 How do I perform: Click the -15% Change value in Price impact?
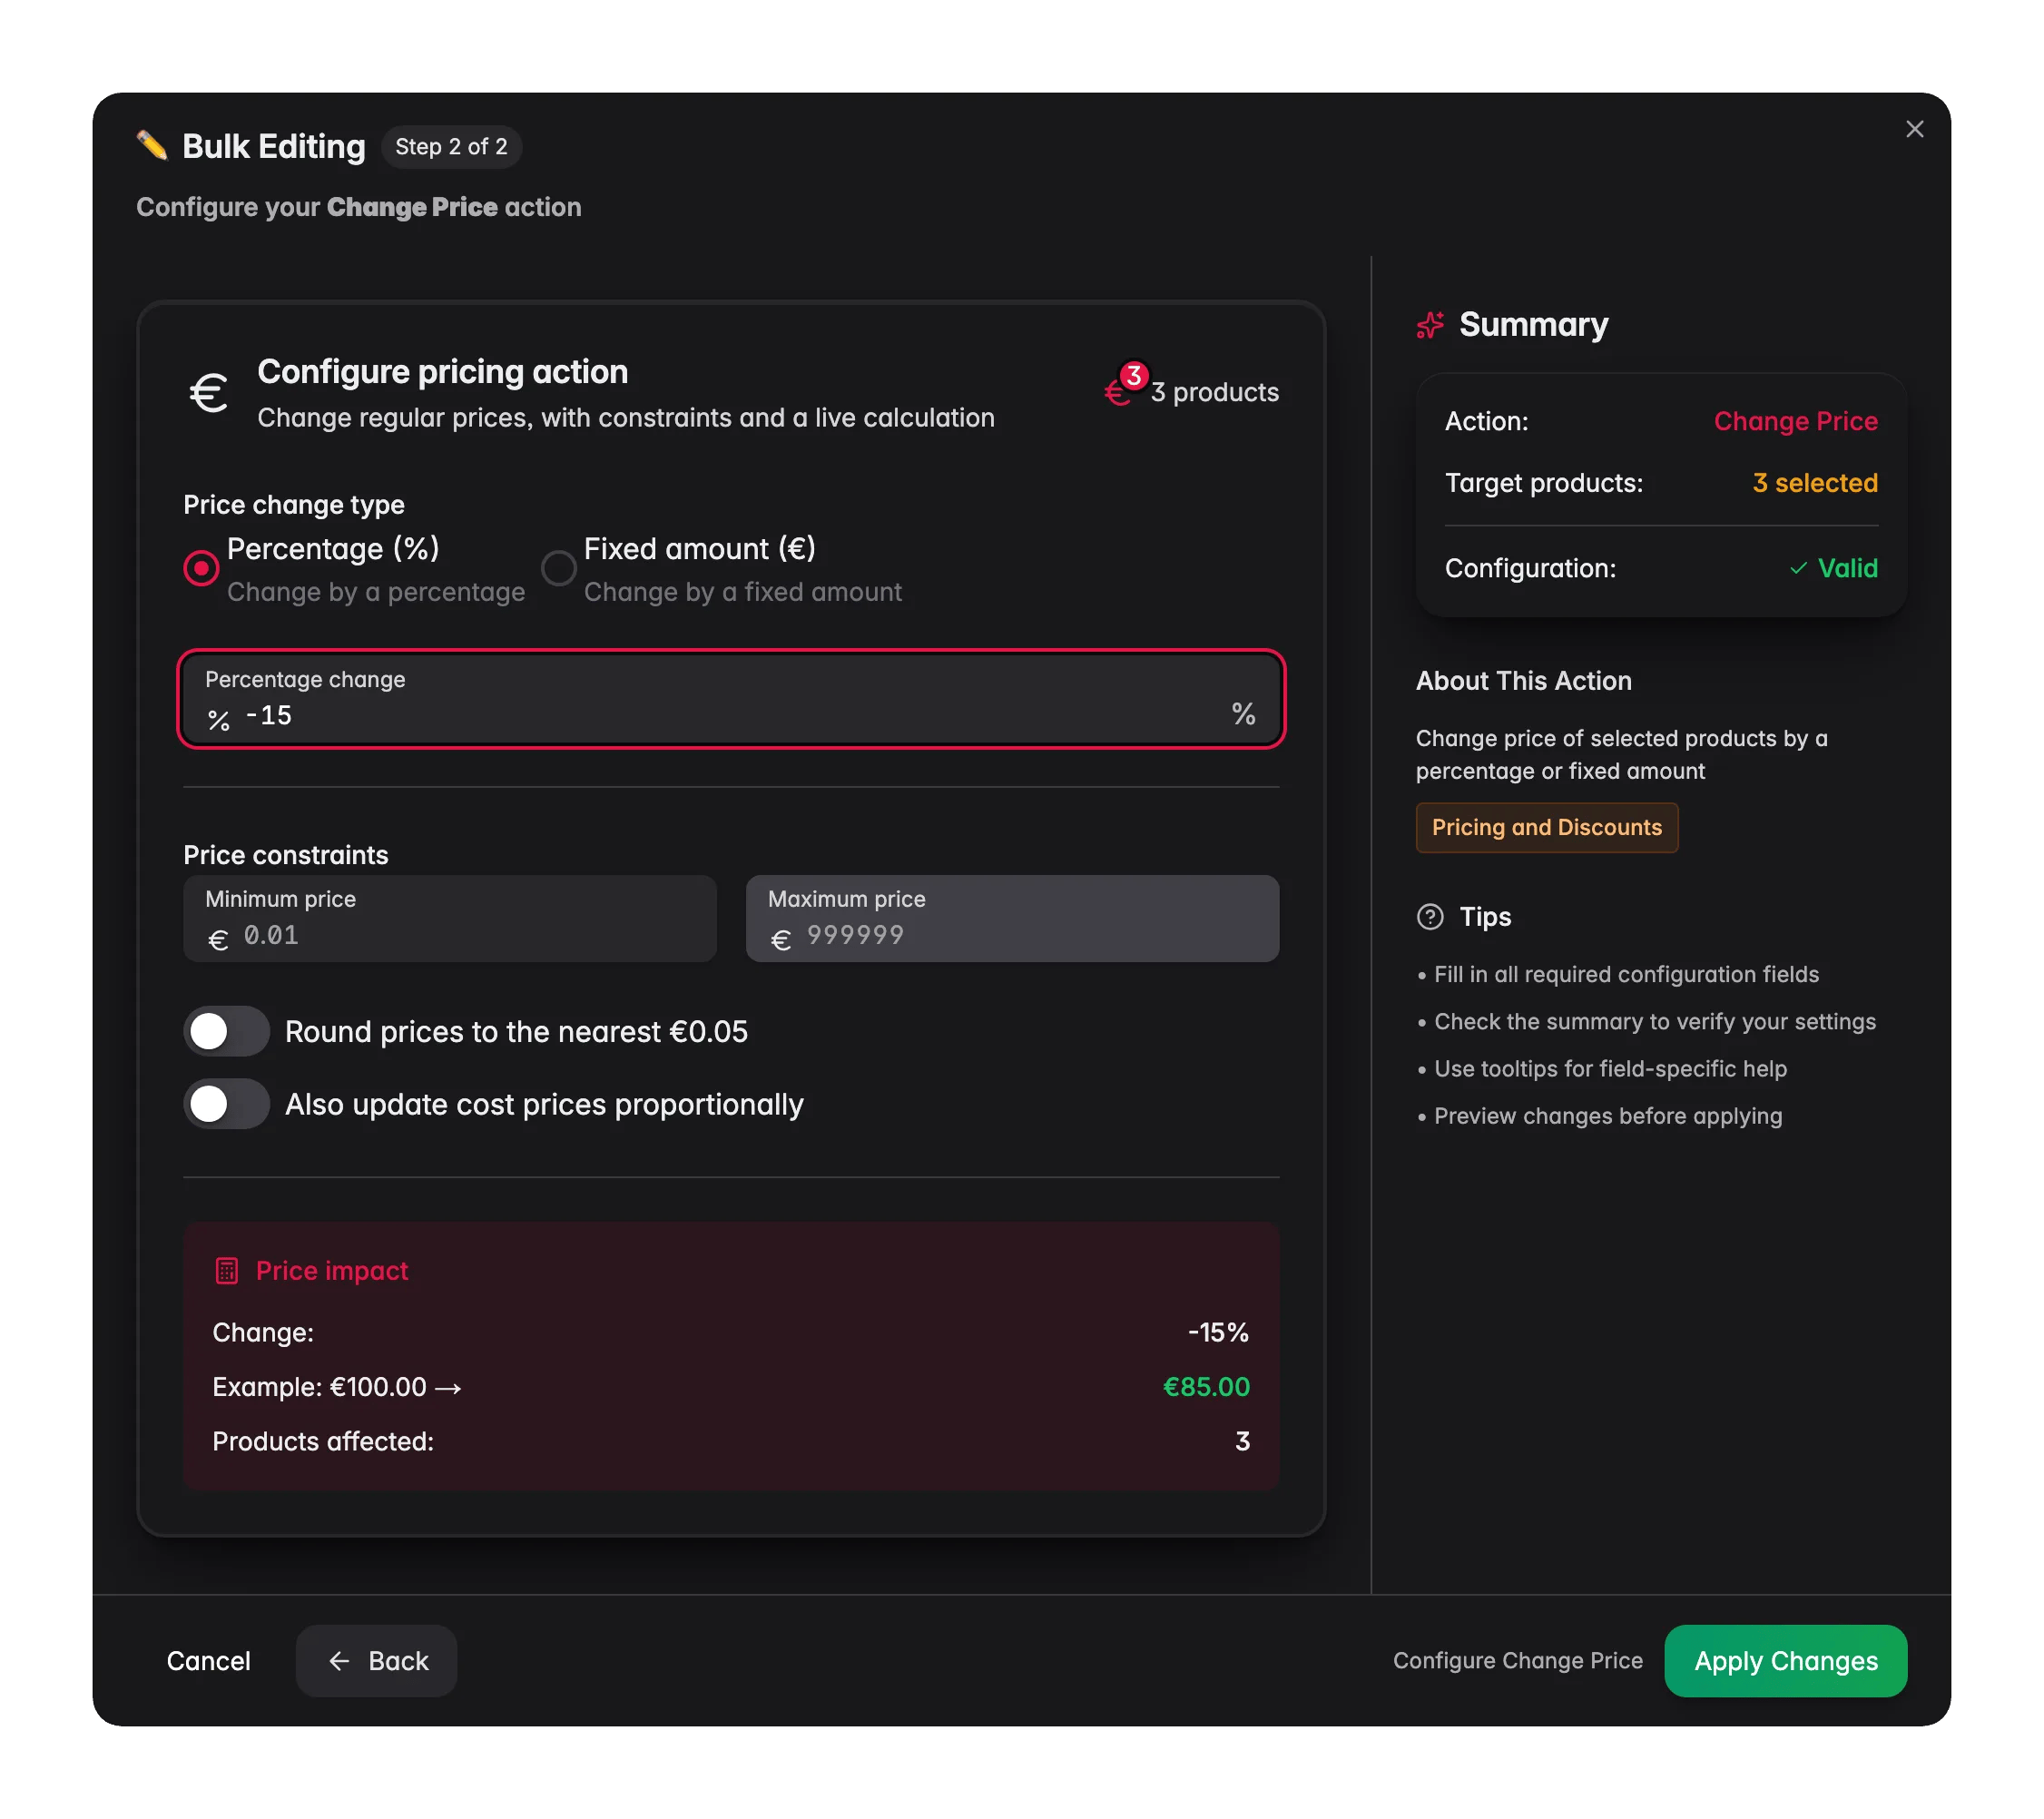[1218, 1333]
